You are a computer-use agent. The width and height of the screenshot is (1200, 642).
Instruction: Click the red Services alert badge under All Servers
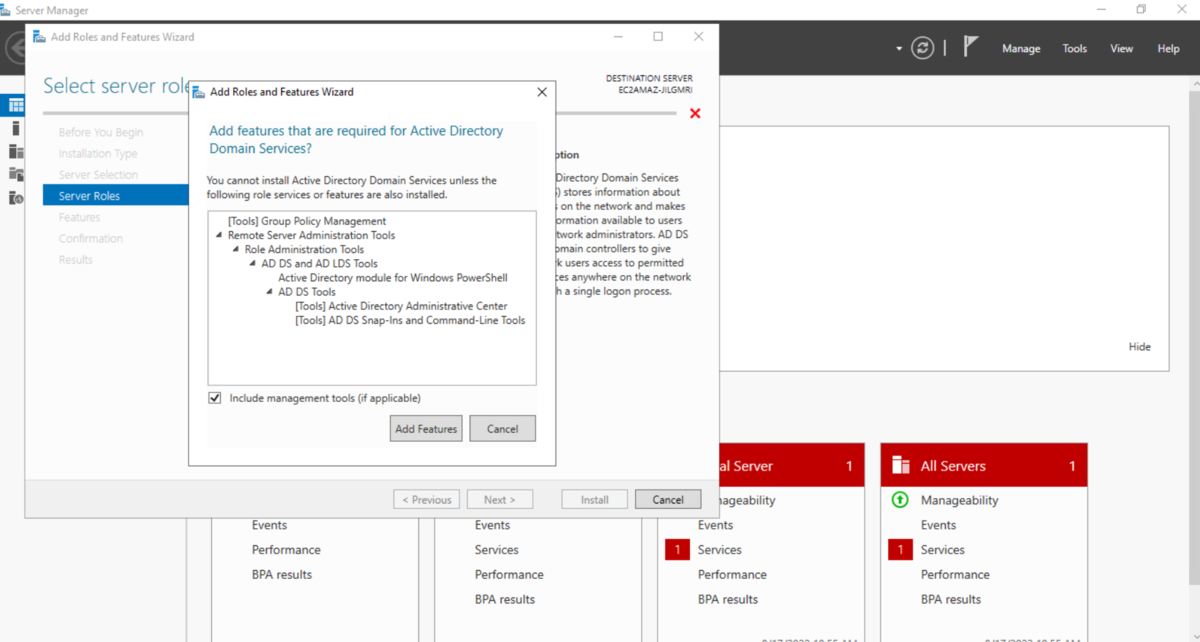click(x=899, y=549)
